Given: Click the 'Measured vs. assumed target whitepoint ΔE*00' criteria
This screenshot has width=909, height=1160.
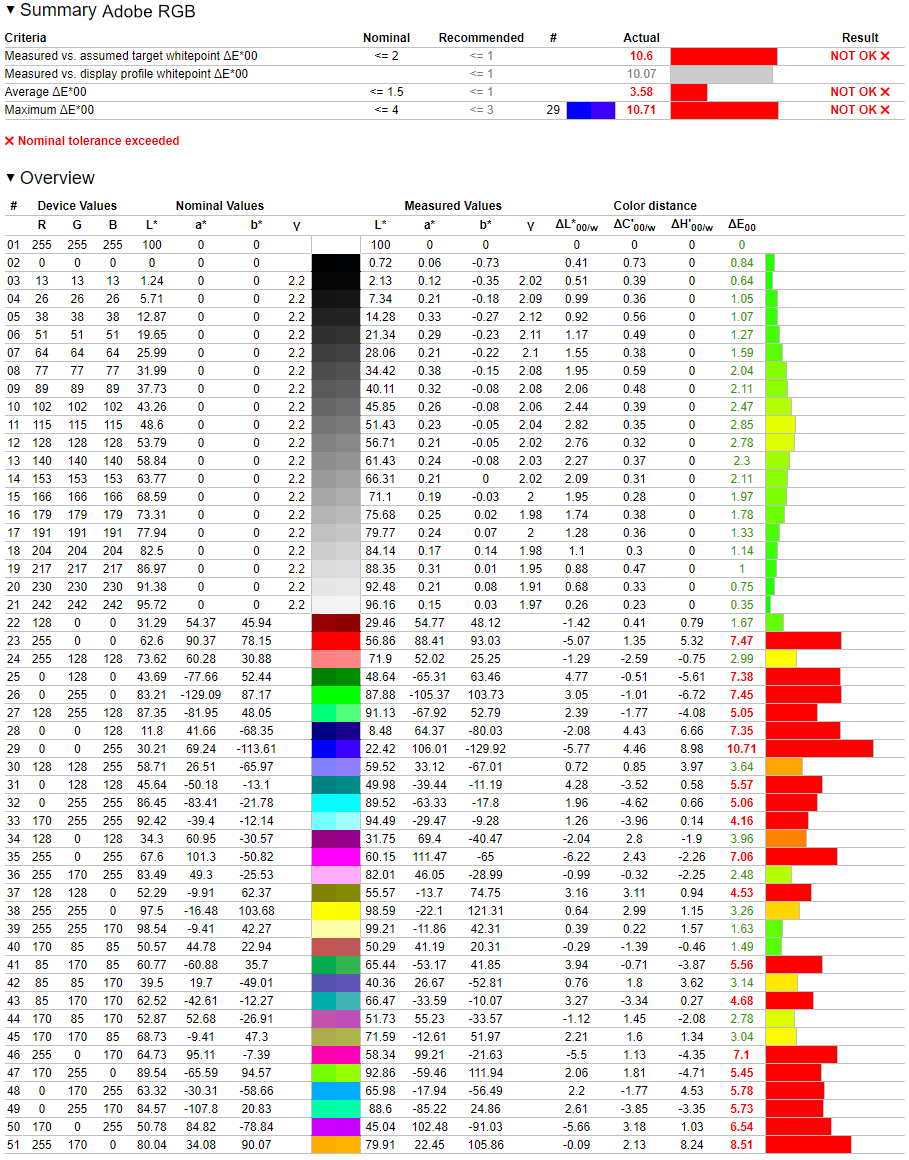Looking at the screenshot, I should pyautogui.click(x=131, y=55).
